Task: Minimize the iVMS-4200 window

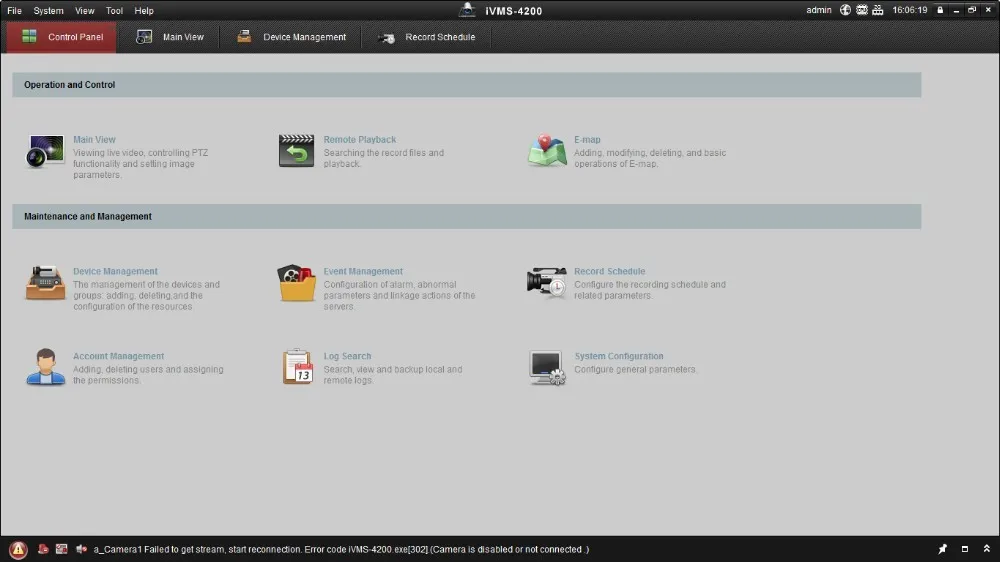Action: click(x=955, y=10)
